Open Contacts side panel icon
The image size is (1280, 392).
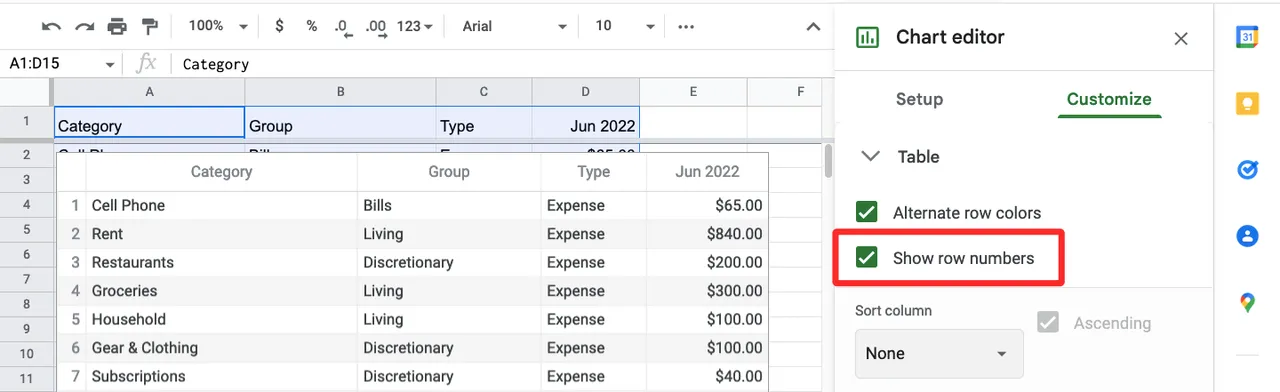click(1247, 236)
